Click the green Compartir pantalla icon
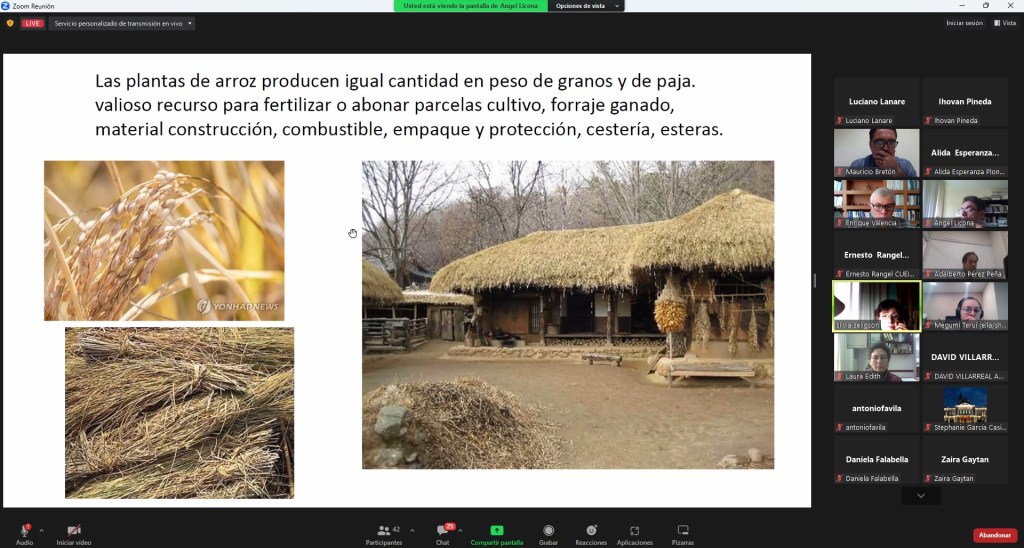Image resolution: width=1024 pixels, height=548 pixels. [x=497, y=530]
